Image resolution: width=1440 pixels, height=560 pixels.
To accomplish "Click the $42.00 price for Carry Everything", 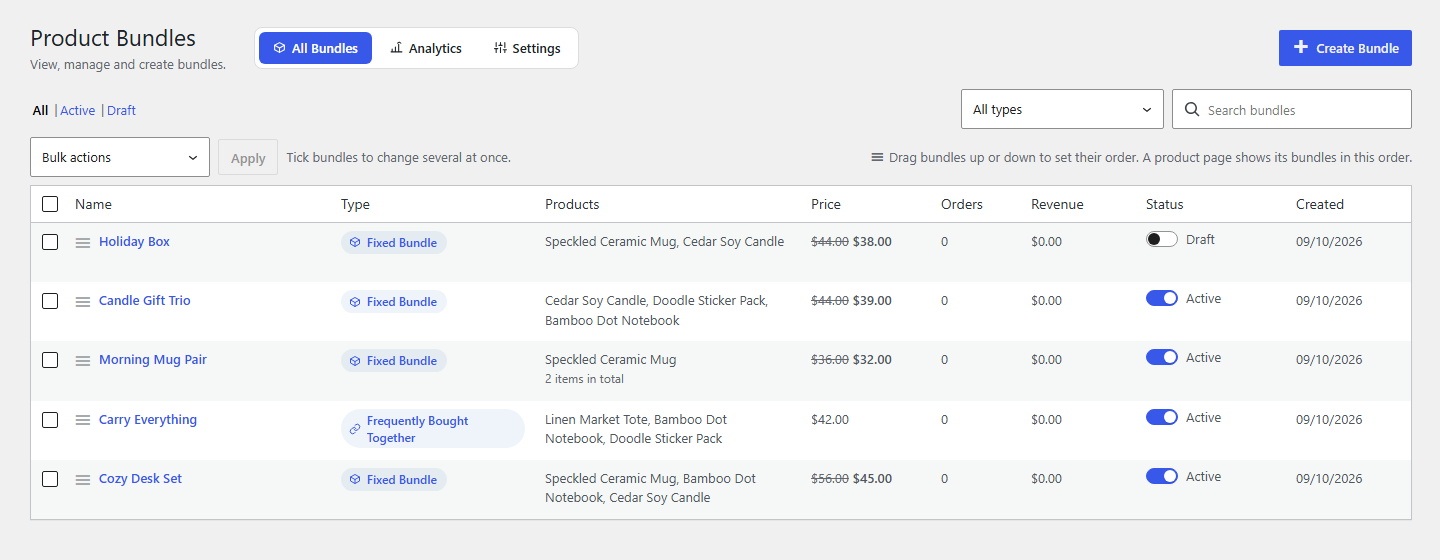I will pyautogui.click(x=830, y=420).
